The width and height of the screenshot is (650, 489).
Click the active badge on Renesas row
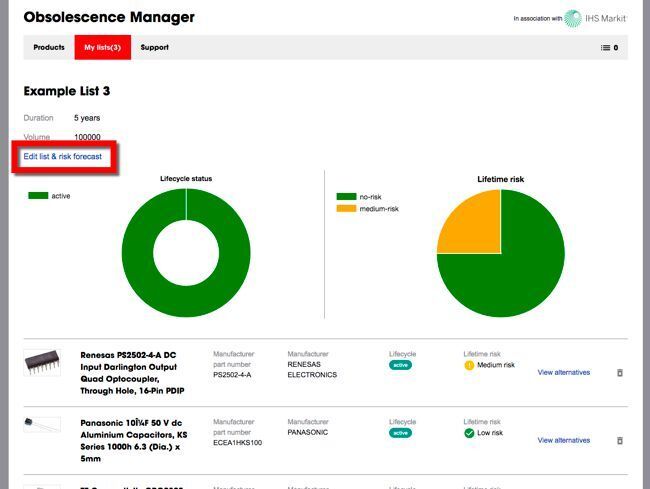click(x=400, y=365)
